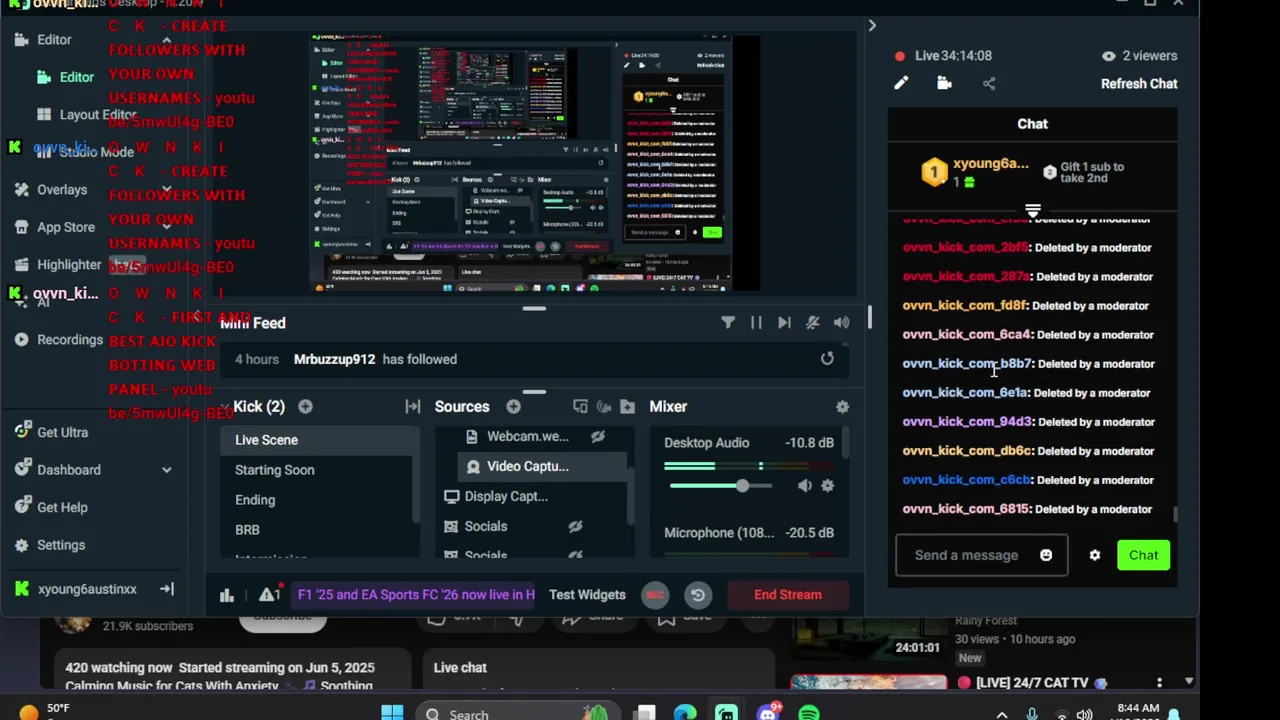Collapse the top Editor sidebar group
The height and width of the screenshot is (720, 1280).
(x=167, y=40)
